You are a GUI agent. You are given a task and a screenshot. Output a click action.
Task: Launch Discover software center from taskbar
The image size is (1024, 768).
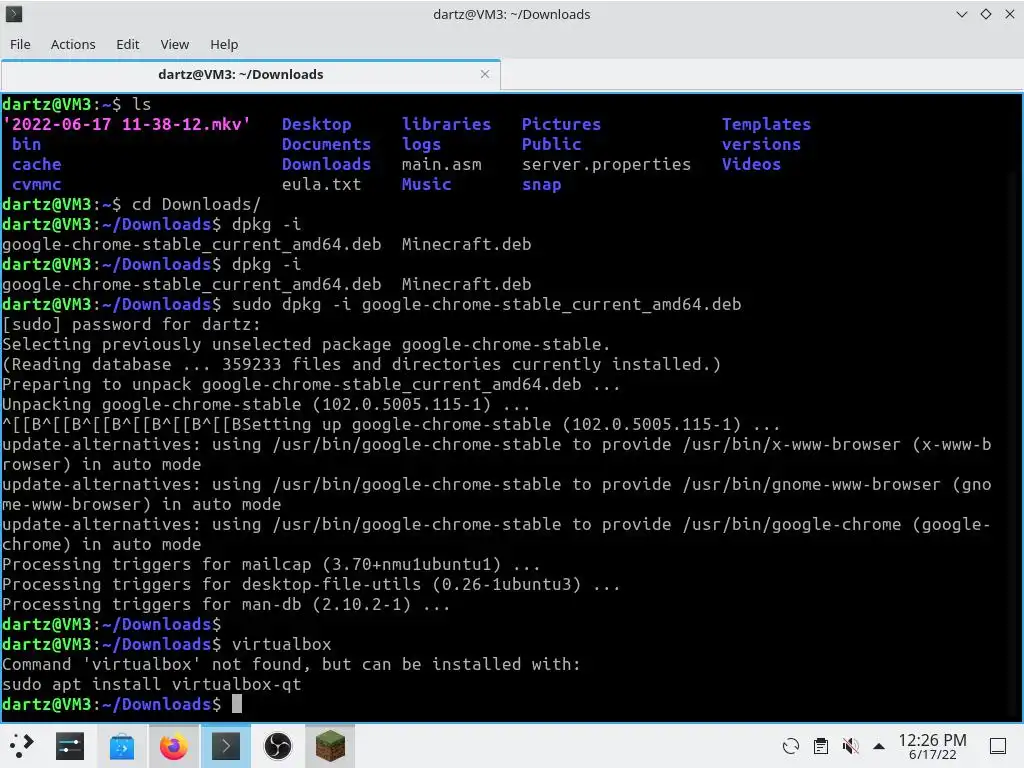[121, 746]
